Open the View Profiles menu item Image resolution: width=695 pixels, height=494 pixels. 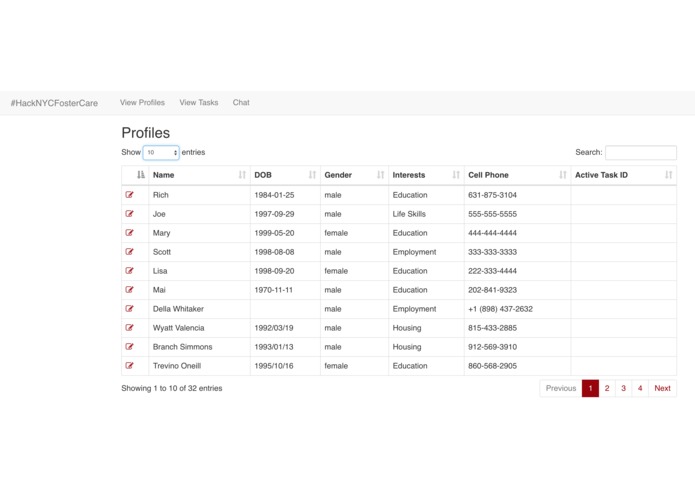click(x=142, y=102)
